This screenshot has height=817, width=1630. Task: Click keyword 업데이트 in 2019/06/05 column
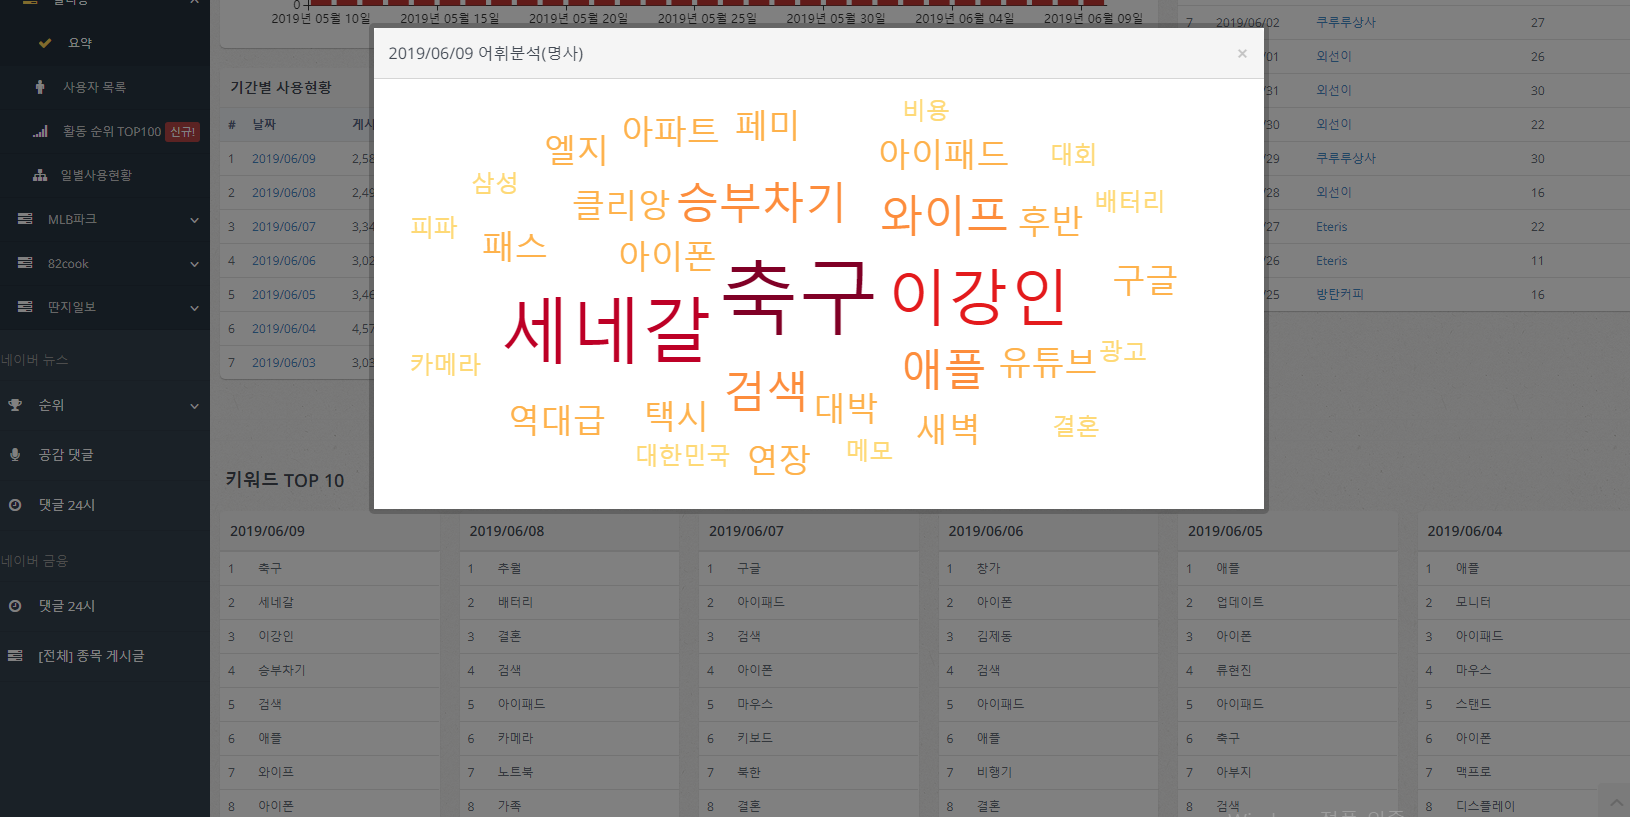pyautogui.click(x=1240, y=602)
